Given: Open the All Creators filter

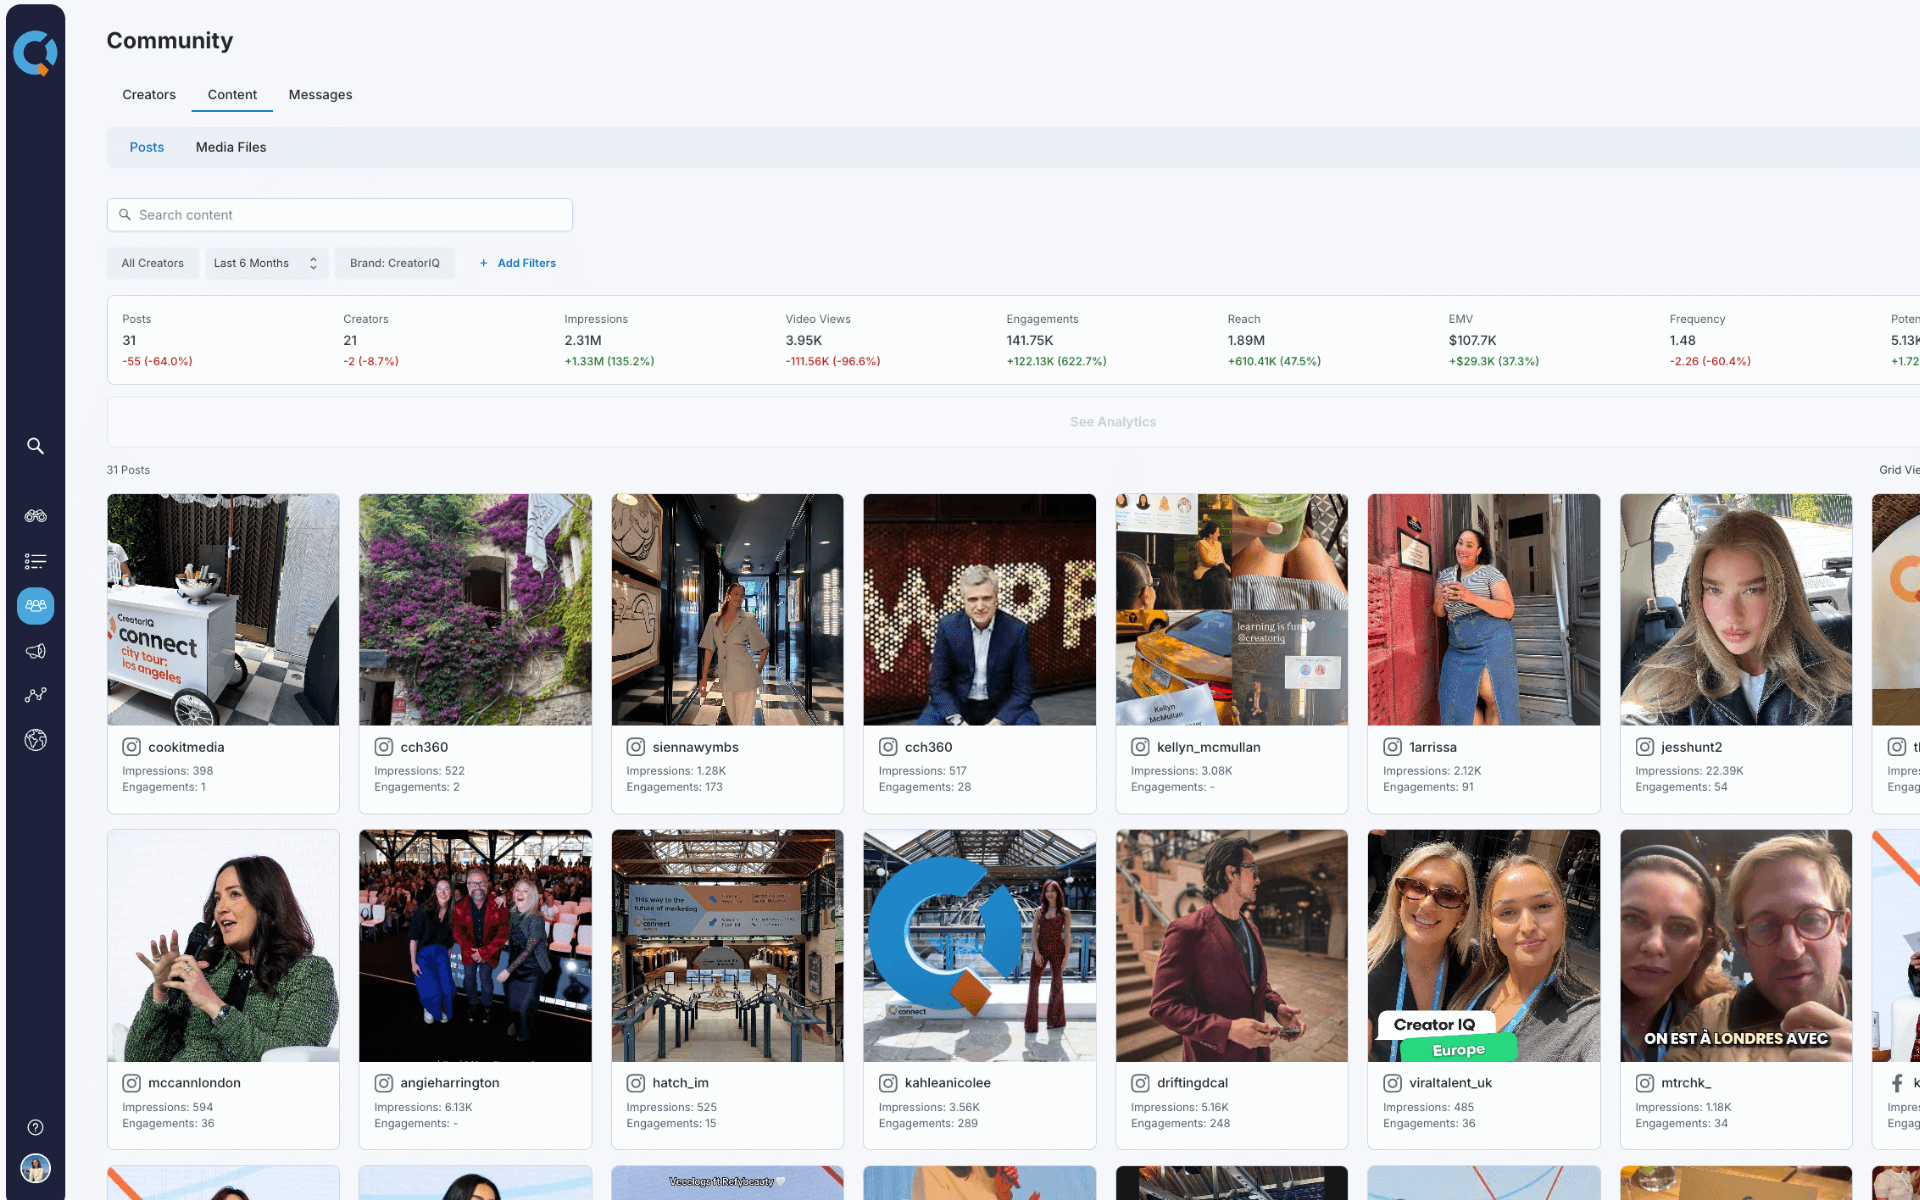Looking at the screenshot, I should click(152, 263).
